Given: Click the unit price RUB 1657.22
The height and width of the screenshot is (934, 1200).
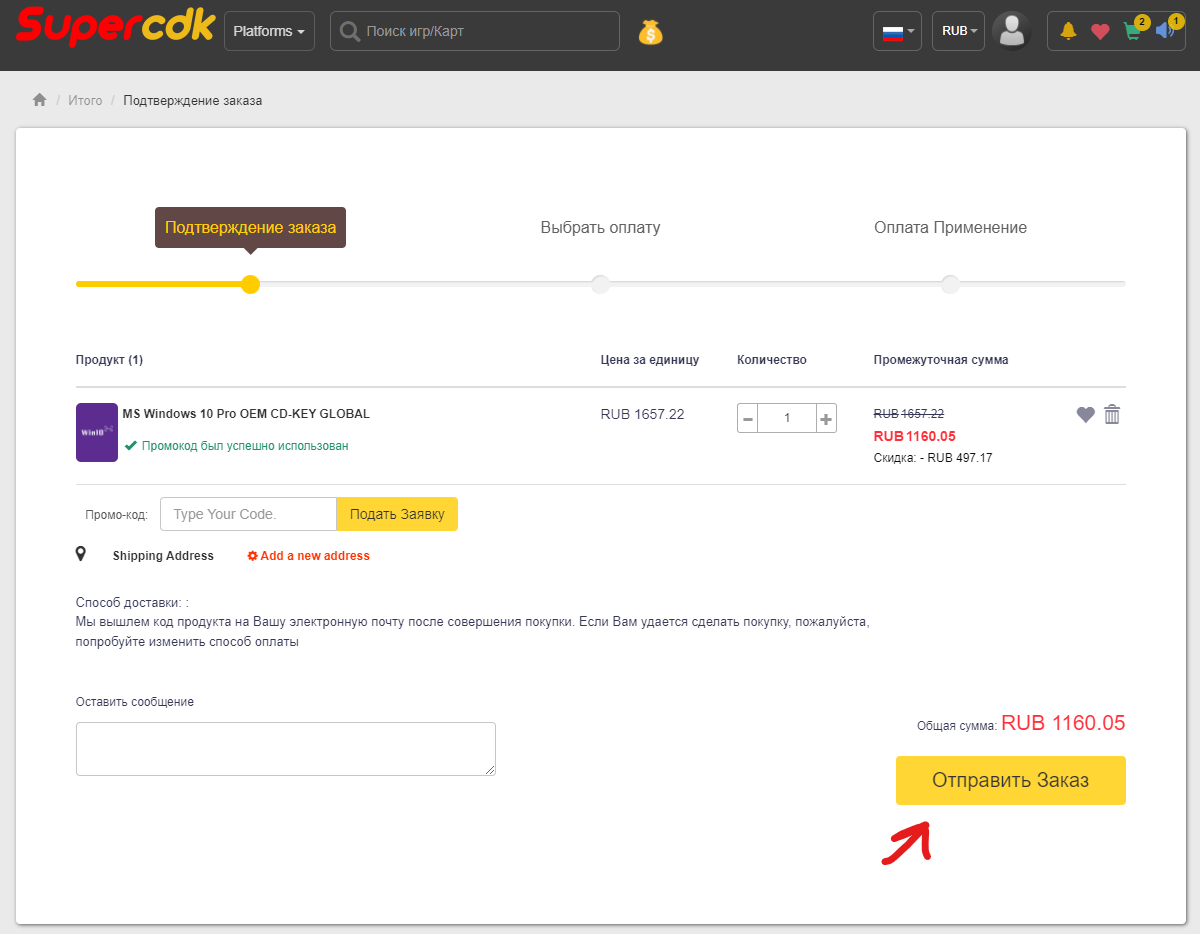Looking at the screenshot, I should coord(642,414).
